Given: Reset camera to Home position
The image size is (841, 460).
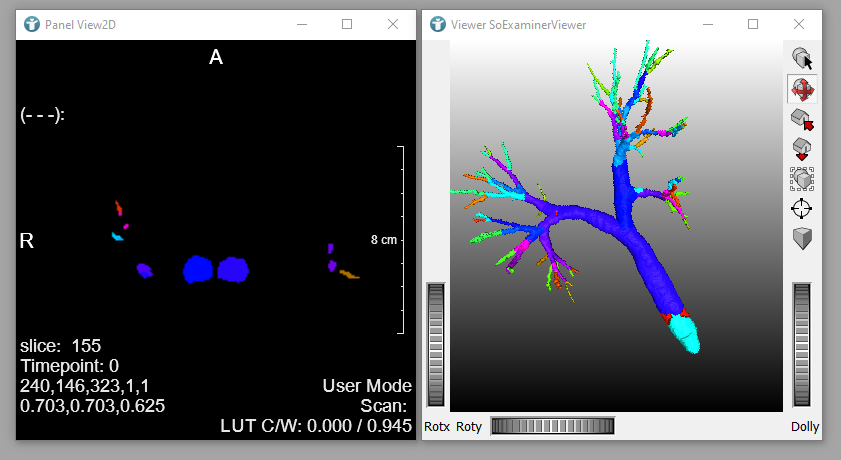Looking at the screenshot, I should coord(802,119).
